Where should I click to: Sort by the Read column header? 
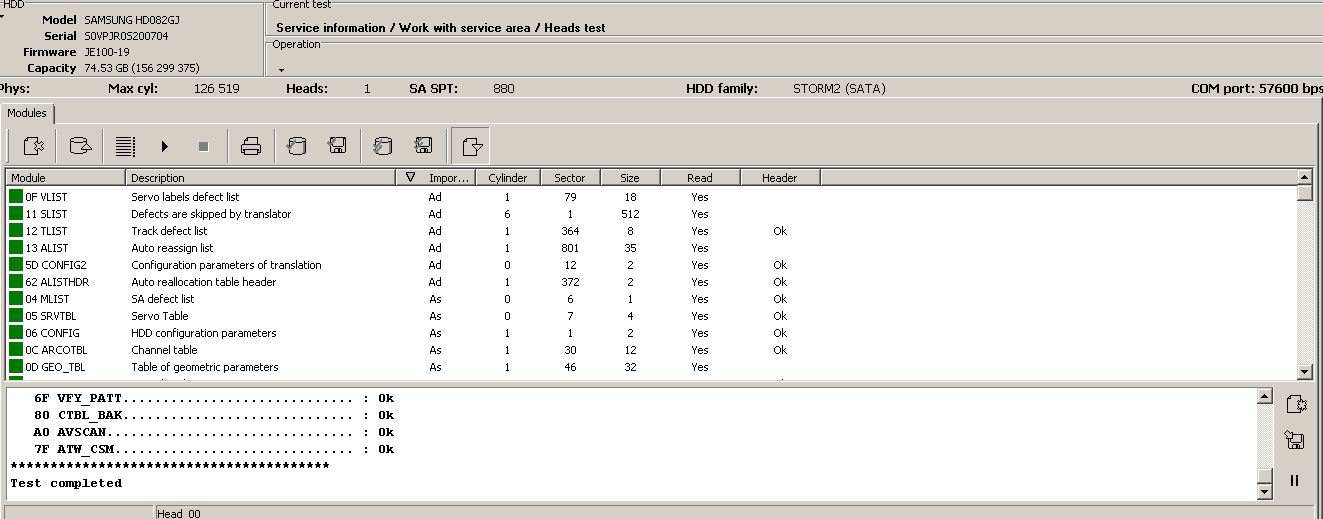coord(700,178)
